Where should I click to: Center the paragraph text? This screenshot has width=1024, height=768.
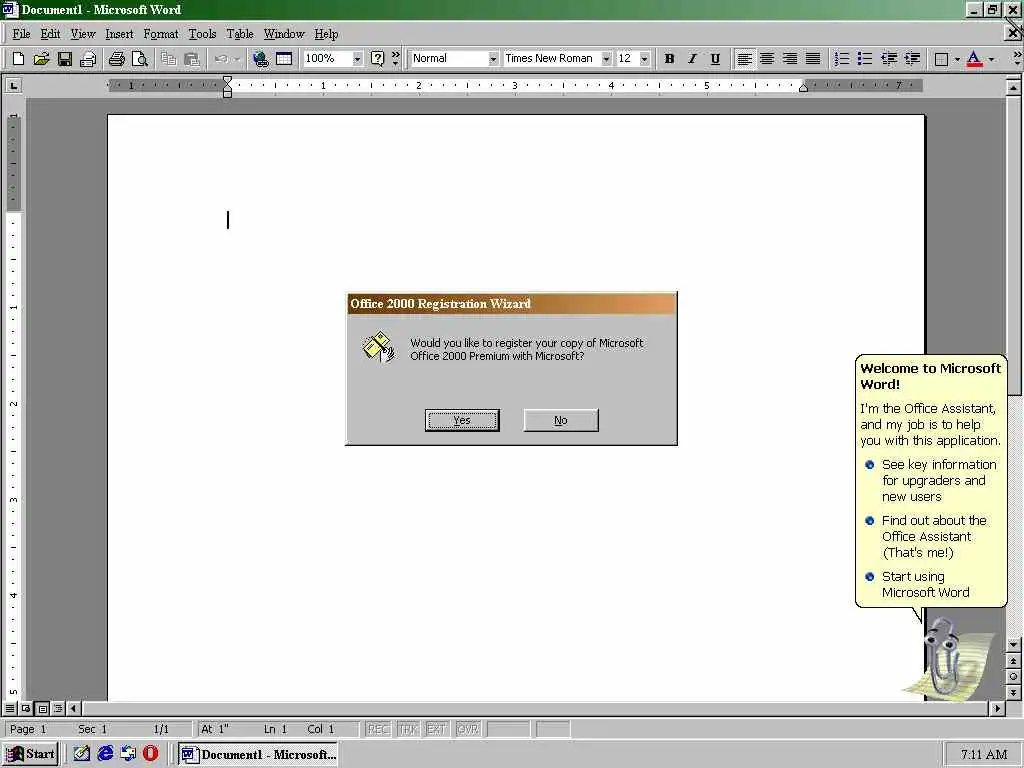(767, 59)
